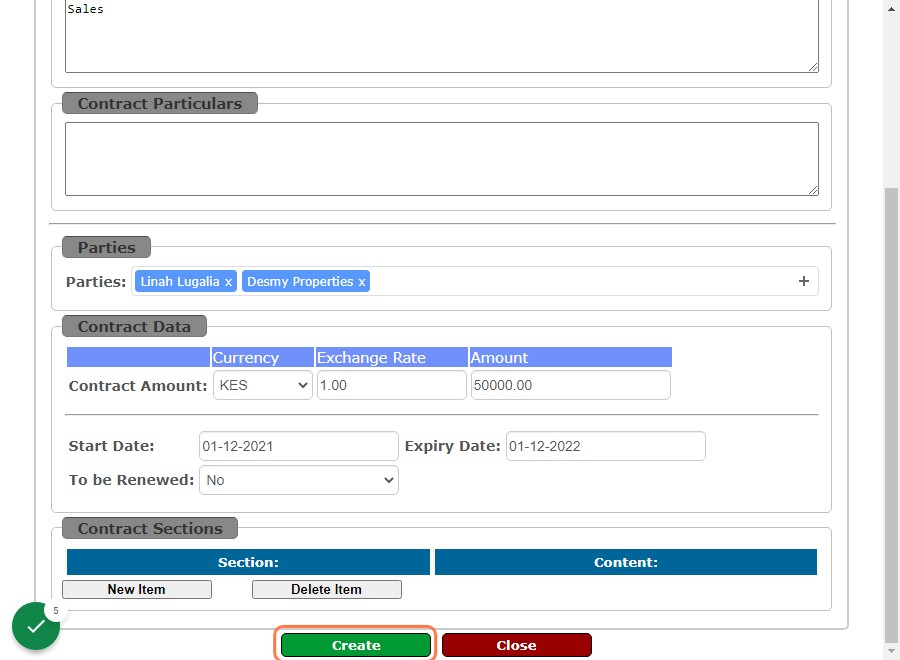Focus the Exchange Rate field
The width and height of the screenshot is (900, 660).
[x=391, y=385]
